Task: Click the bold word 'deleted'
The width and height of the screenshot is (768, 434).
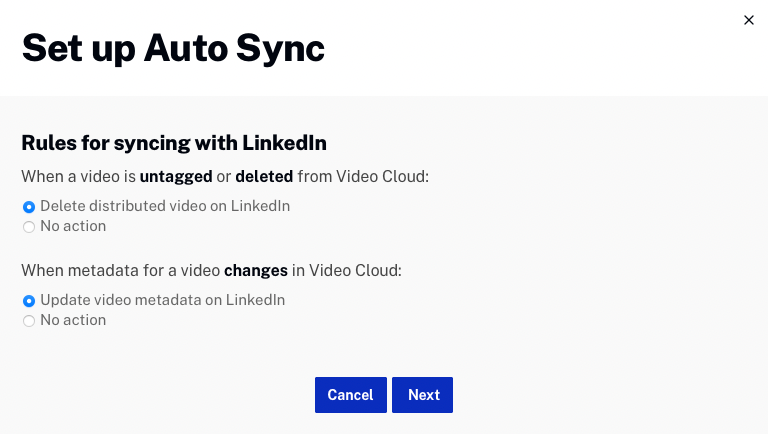Action: (264, 176)
